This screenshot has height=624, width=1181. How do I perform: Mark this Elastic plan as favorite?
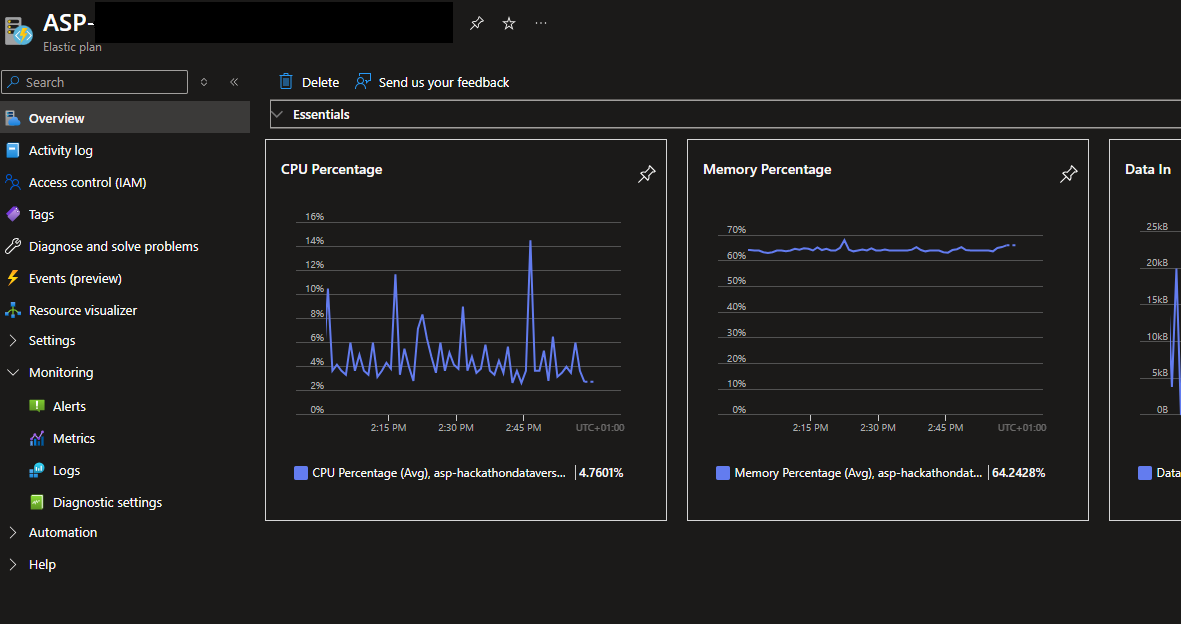coord(509,22)
